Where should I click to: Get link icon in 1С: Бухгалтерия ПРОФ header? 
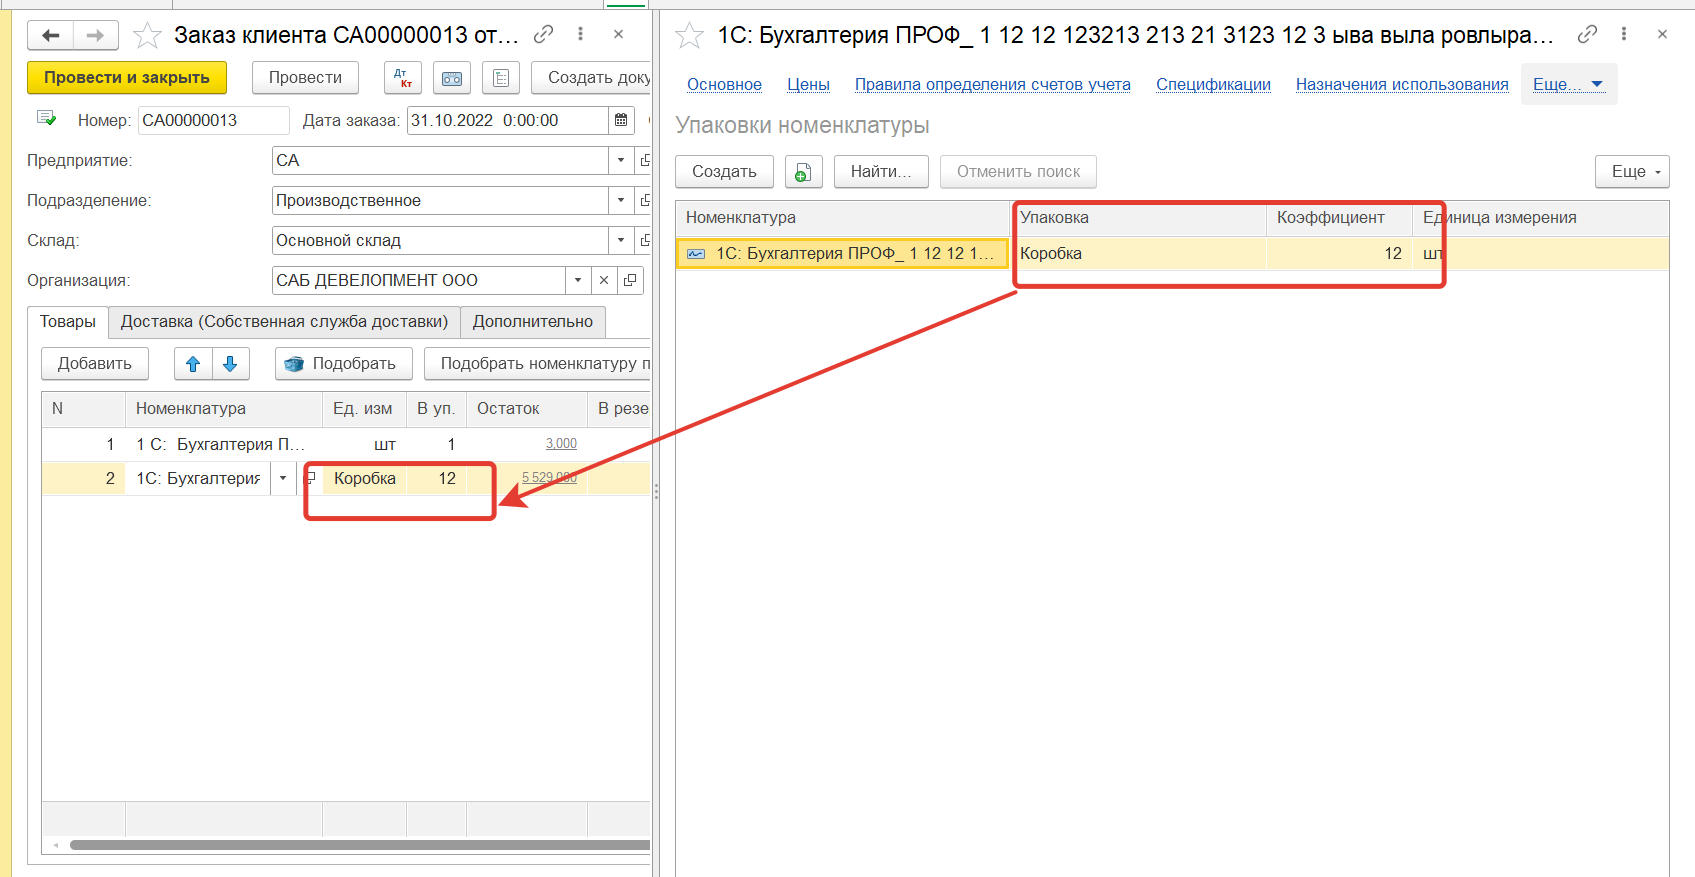tap(1587, 35)
